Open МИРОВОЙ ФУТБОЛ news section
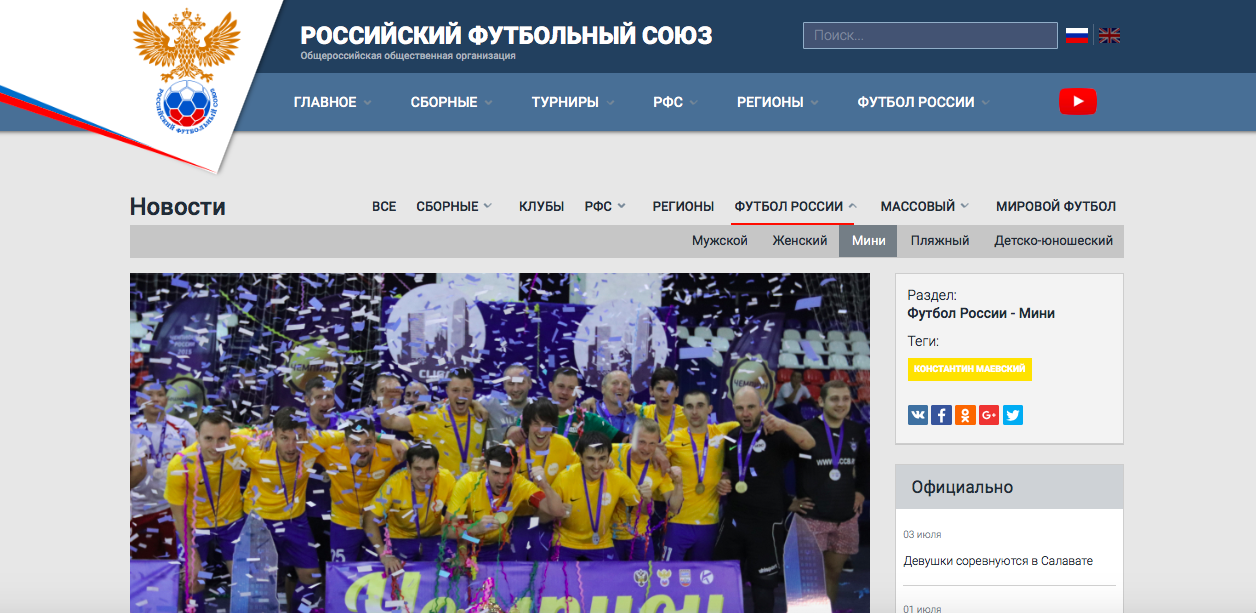 pos(1055,206)
